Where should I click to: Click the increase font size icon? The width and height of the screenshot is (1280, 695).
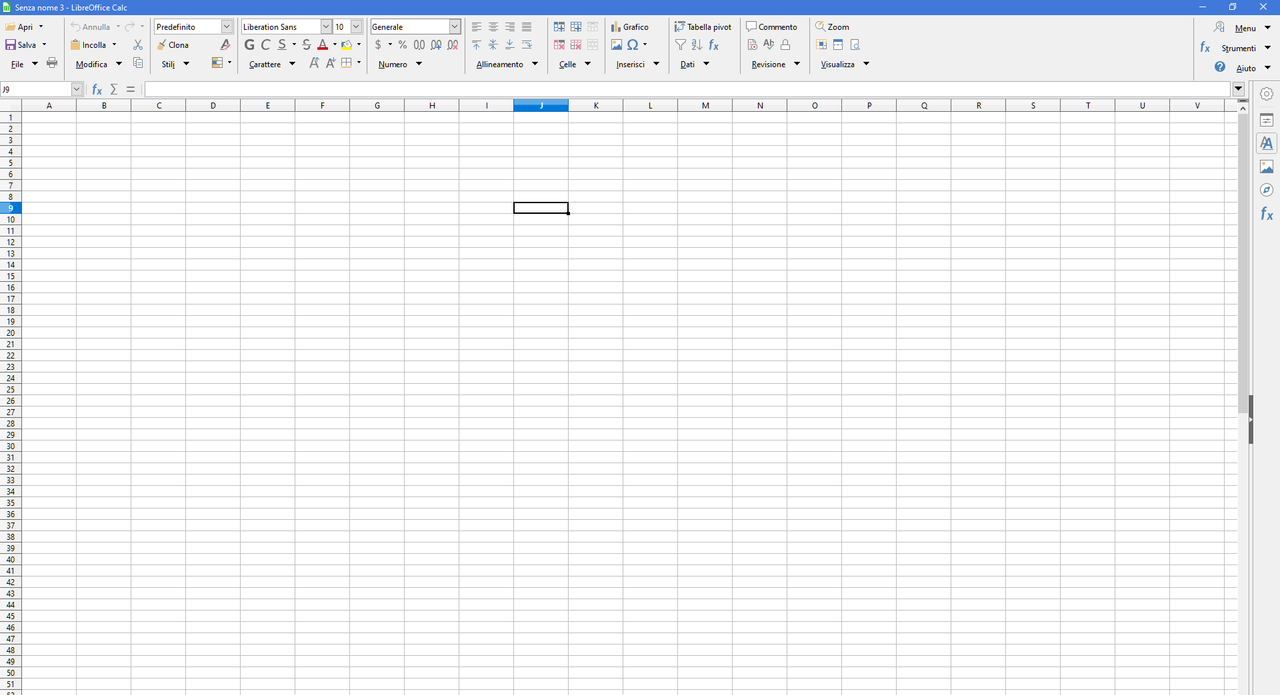314,63
